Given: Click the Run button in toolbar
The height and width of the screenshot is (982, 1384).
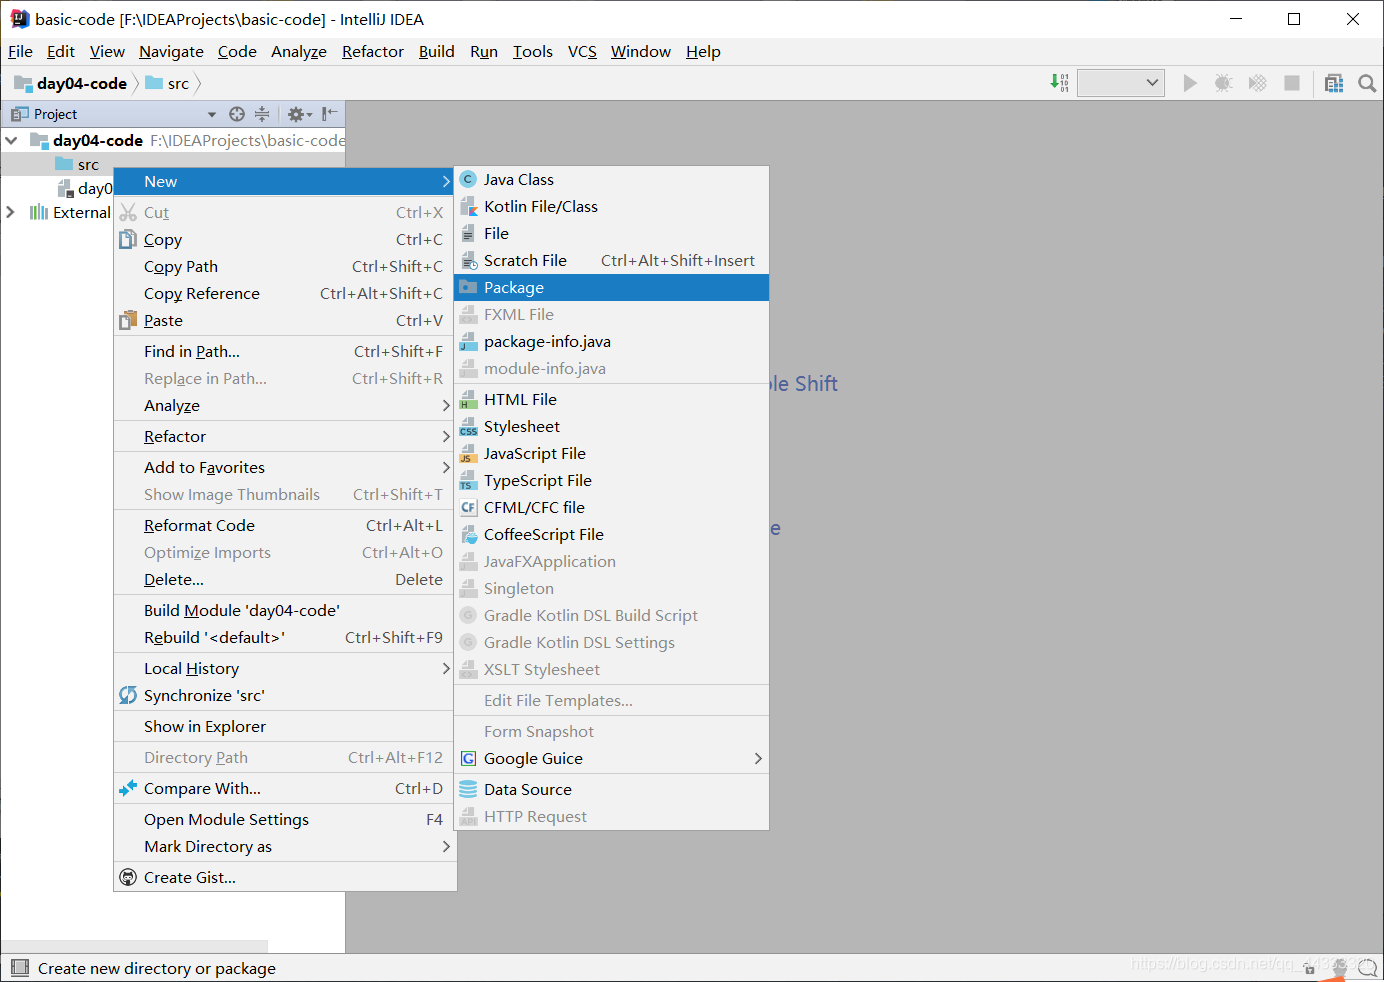Looking at the screenshot, I should coord(1189,83).
